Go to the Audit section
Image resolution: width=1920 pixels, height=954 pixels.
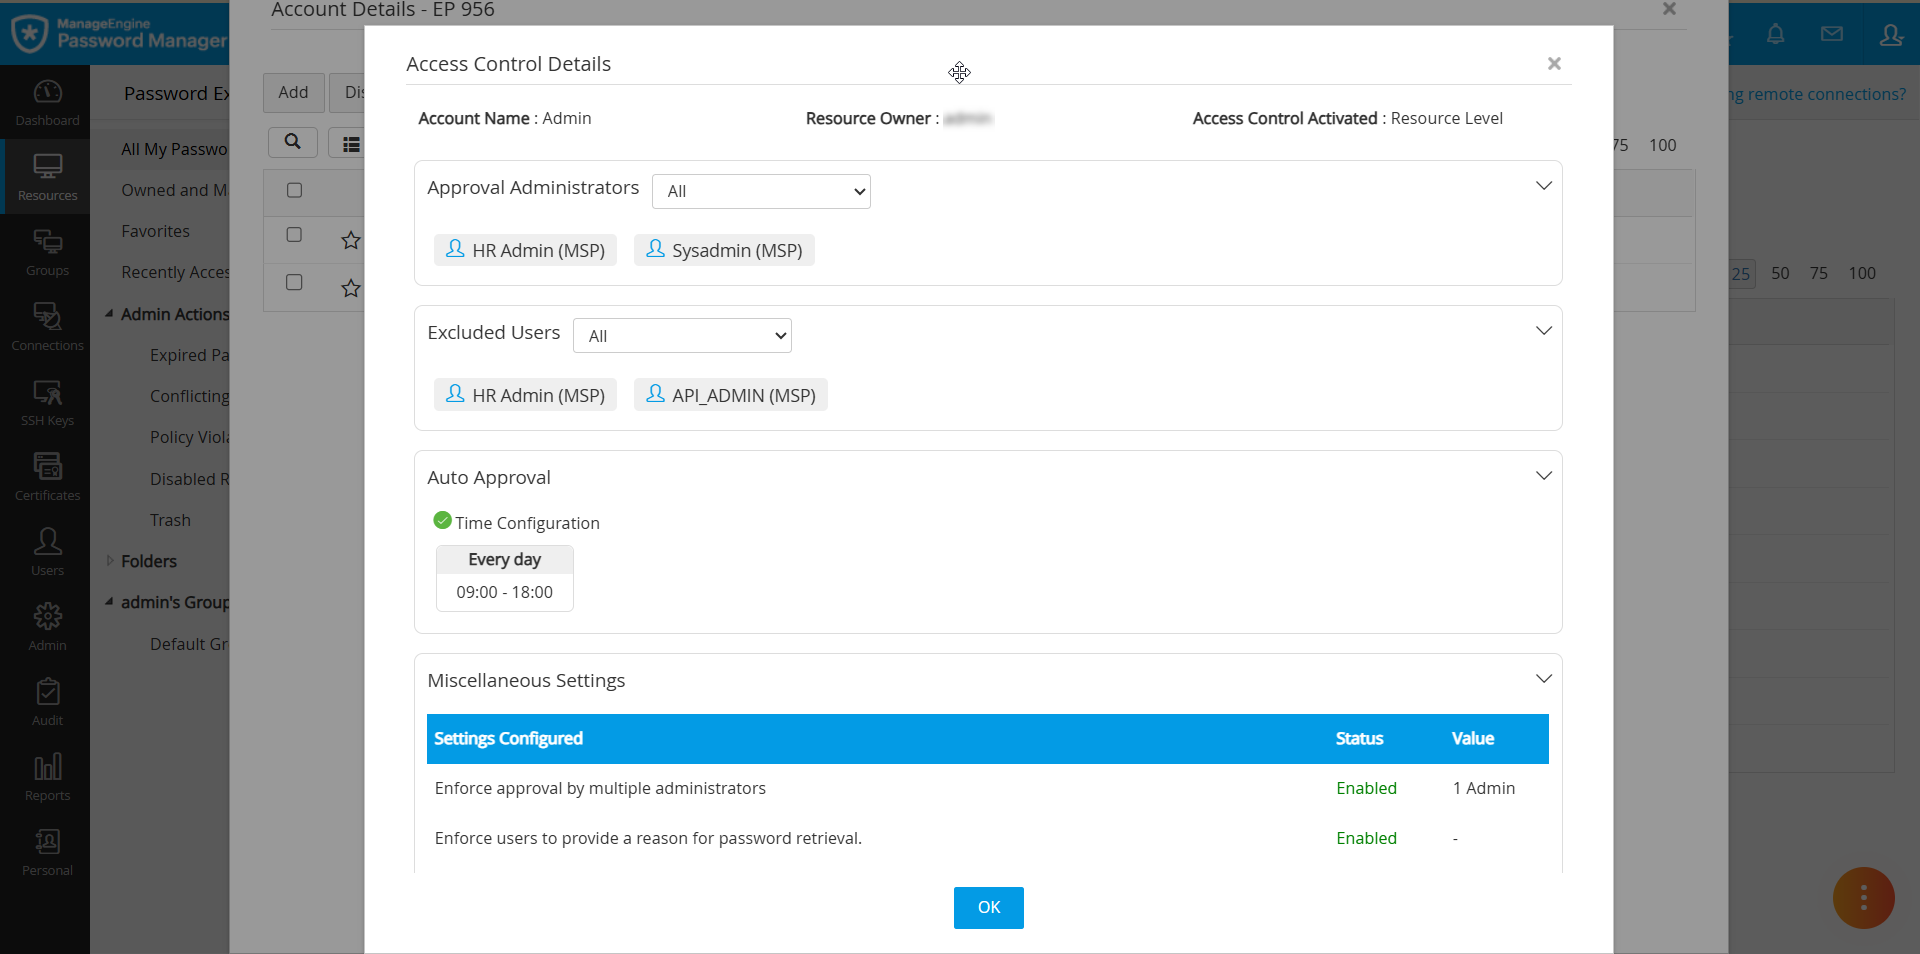pyautogui.click(x=46, y=700)
